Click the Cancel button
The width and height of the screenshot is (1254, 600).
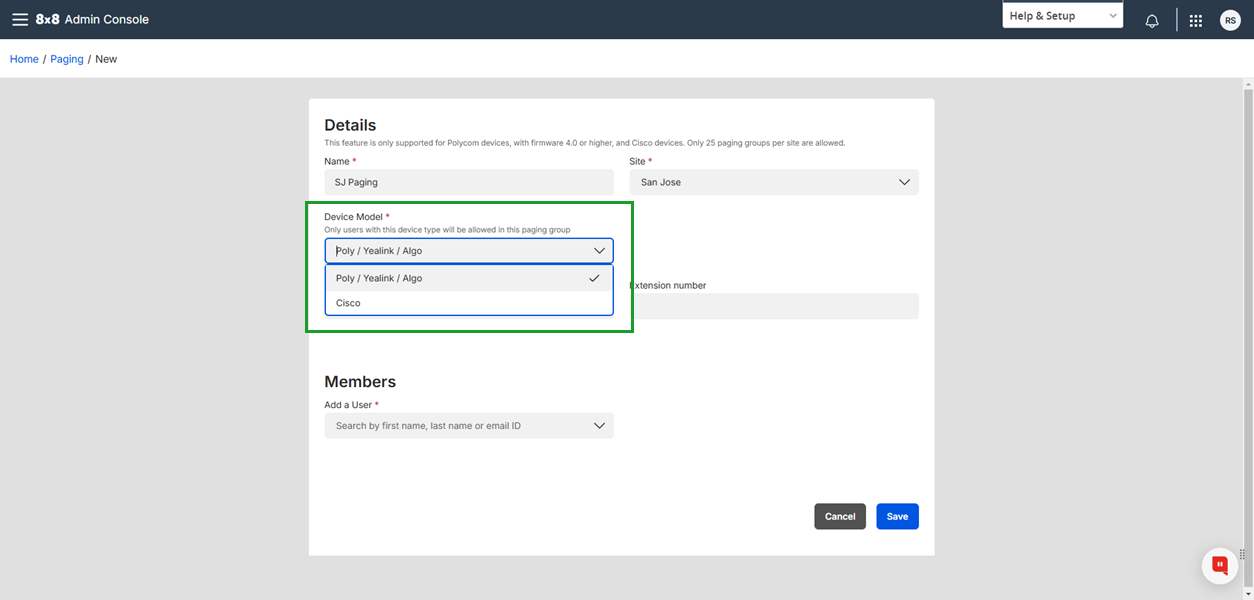pos(840,516)
